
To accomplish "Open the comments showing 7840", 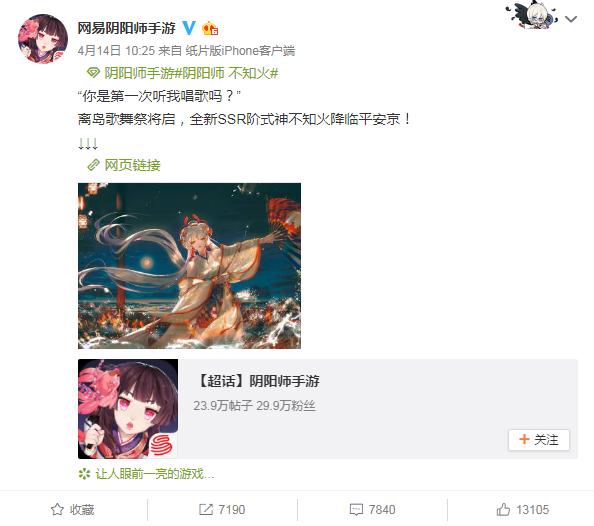I will 372,509.
